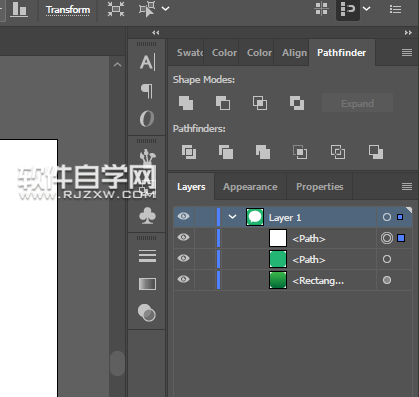Collapse Layer 1 with its chevron

(232, 217)
